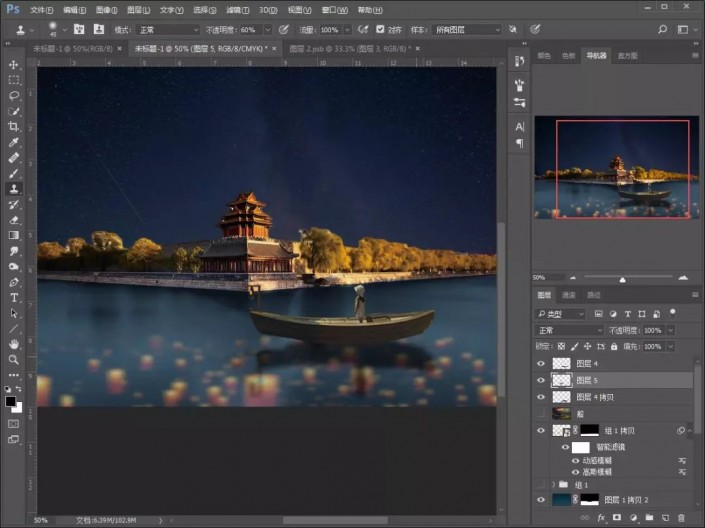Enable airbrush mode in options bar
705x528 pixels.
363,30
